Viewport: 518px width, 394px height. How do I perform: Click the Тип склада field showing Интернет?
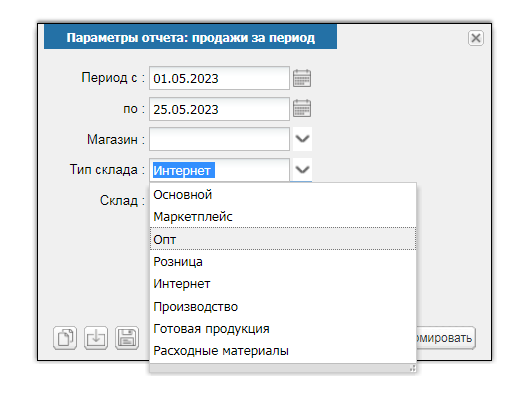pos(219,170)
